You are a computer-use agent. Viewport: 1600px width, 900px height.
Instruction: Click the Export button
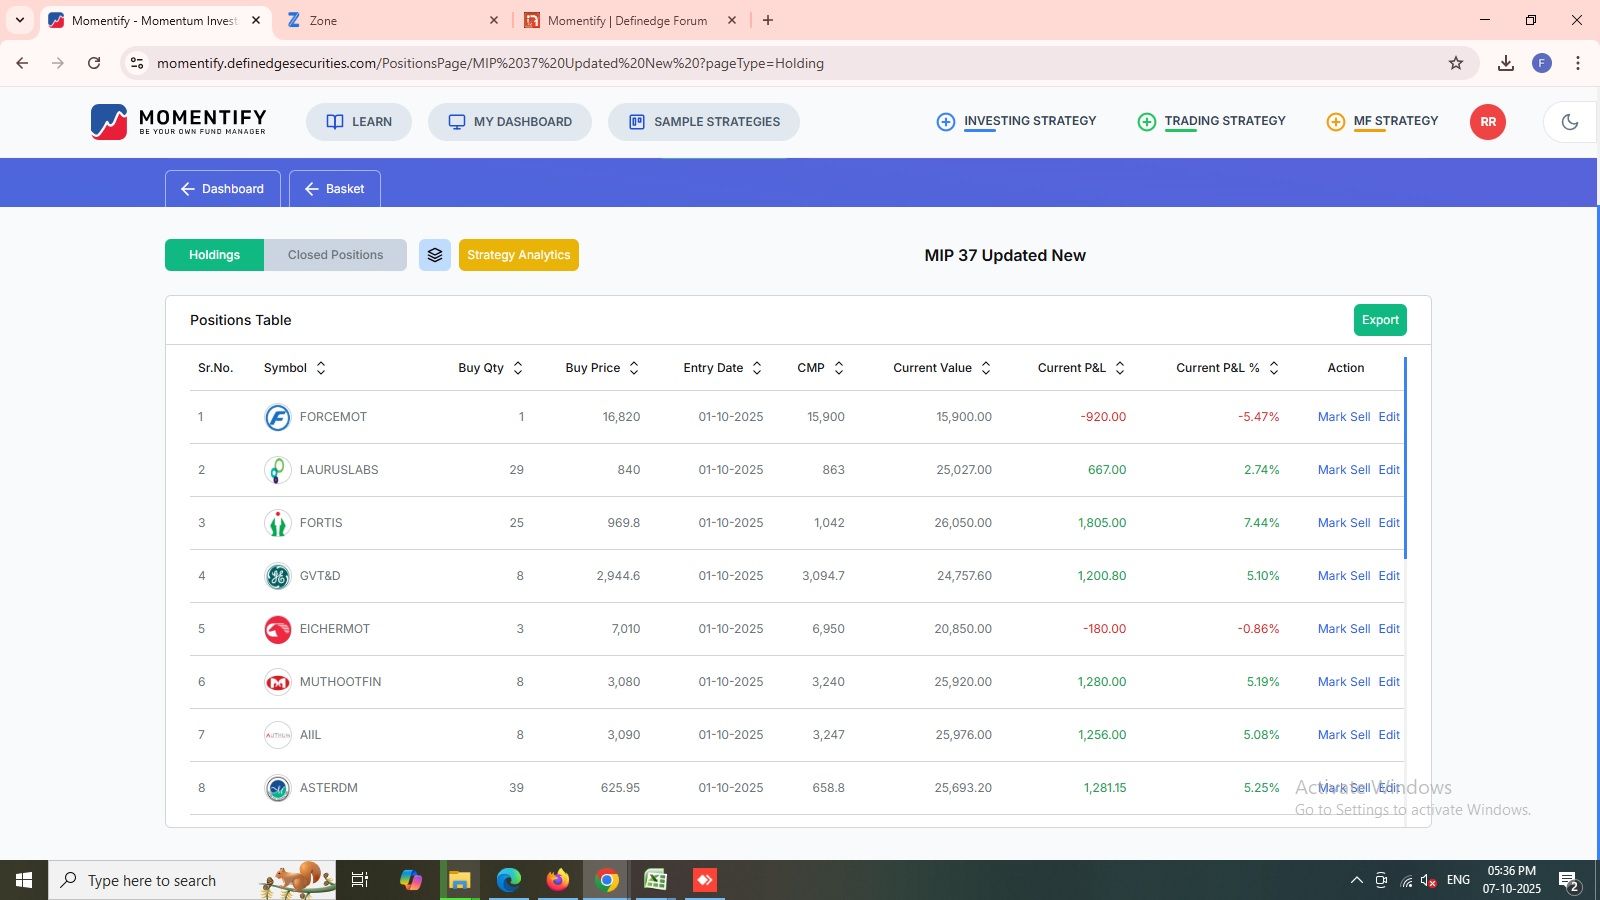point(1380,320)
